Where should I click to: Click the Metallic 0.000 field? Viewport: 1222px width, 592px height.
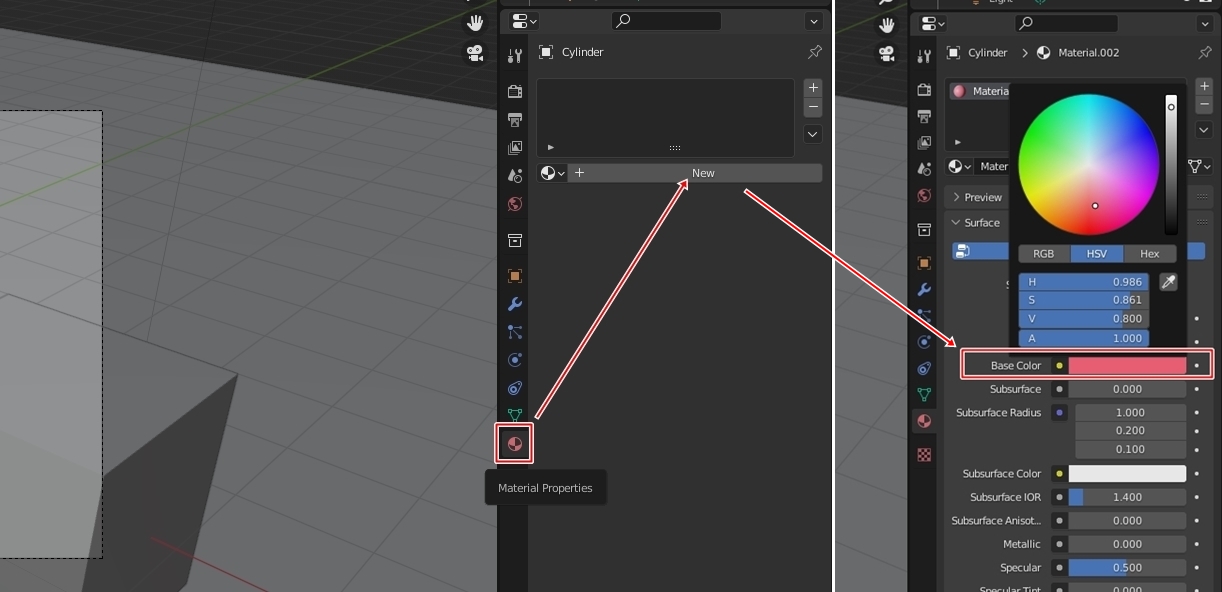pyautogui.click(x=1127, y=544)
